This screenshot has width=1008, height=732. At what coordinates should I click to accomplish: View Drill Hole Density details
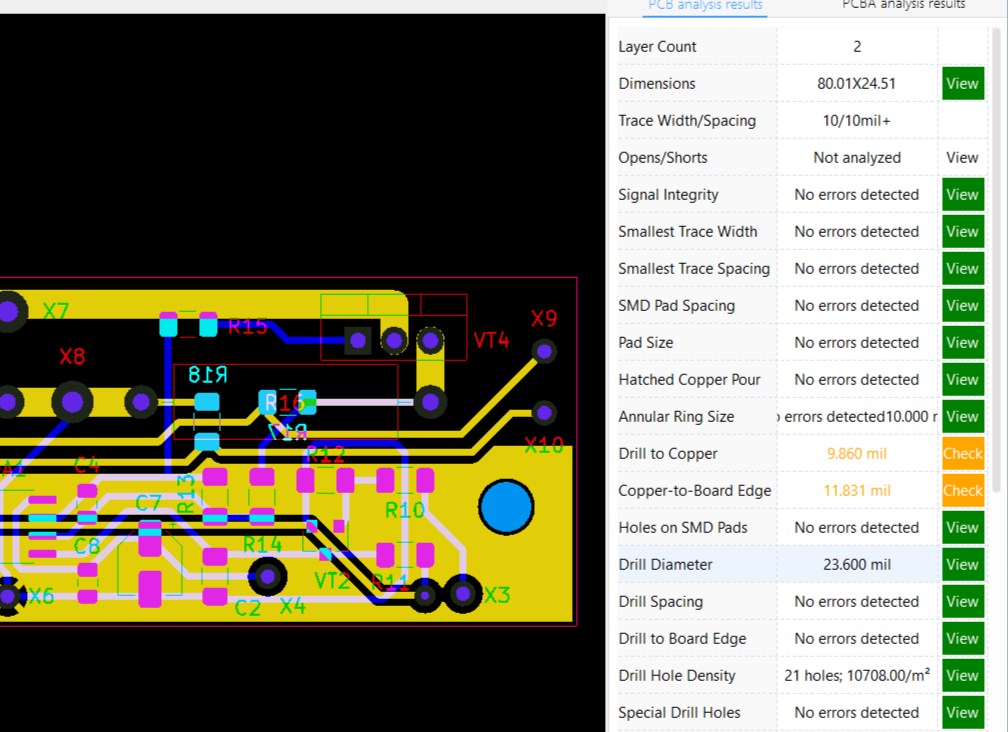coord(962,676)
